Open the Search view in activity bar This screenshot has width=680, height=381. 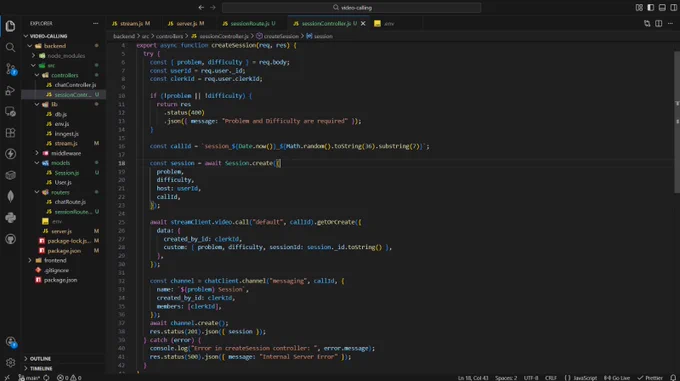tap(10, 48)
